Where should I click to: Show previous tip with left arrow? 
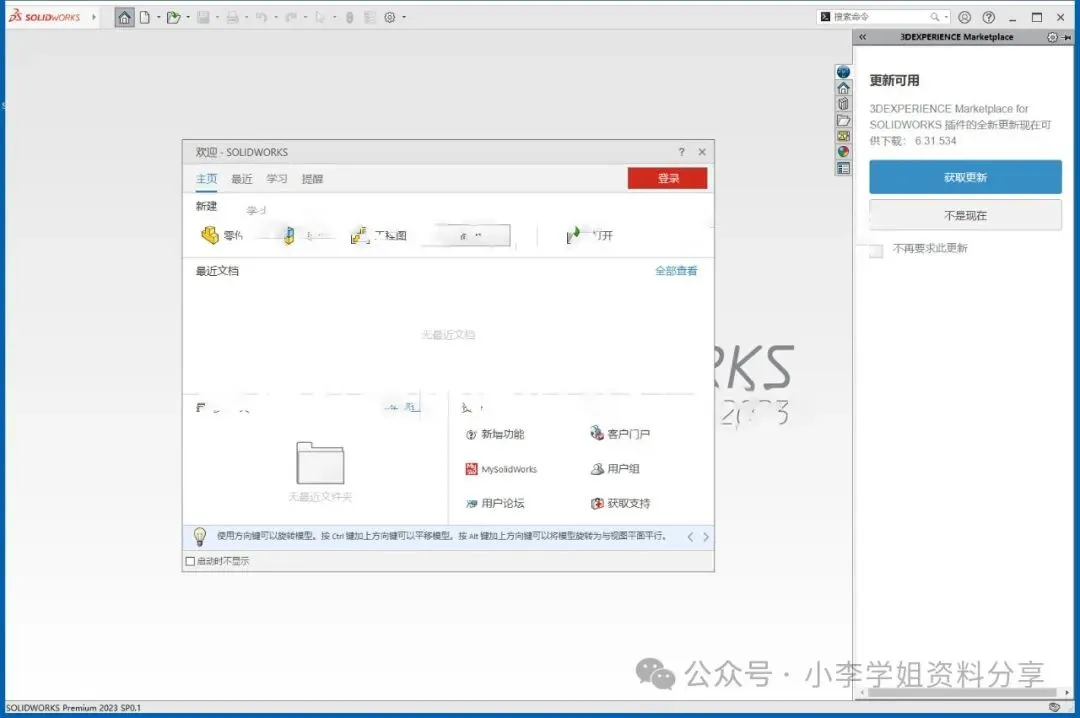tap(690, 537)
